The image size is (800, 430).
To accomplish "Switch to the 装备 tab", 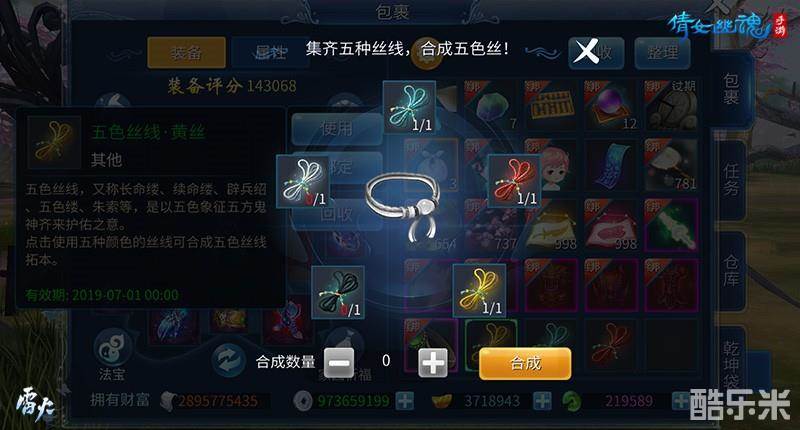I will pyautogui.click(x=186, y=53).
